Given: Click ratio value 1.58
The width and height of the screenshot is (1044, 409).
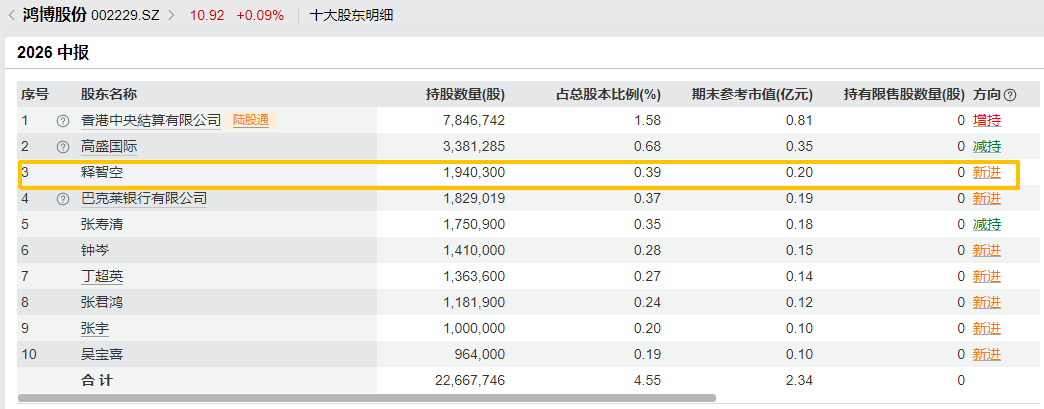Looking at the screenshot, I should pyautogui.click(x=649, y=121).
